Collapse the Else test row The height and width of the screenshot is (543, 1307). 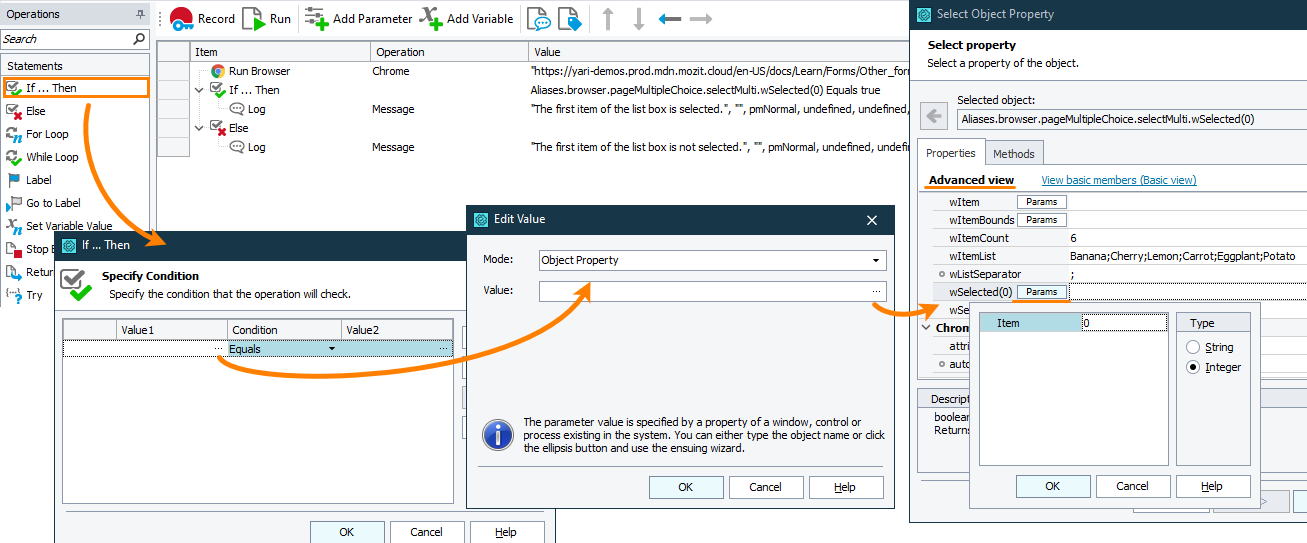point(200,127)
